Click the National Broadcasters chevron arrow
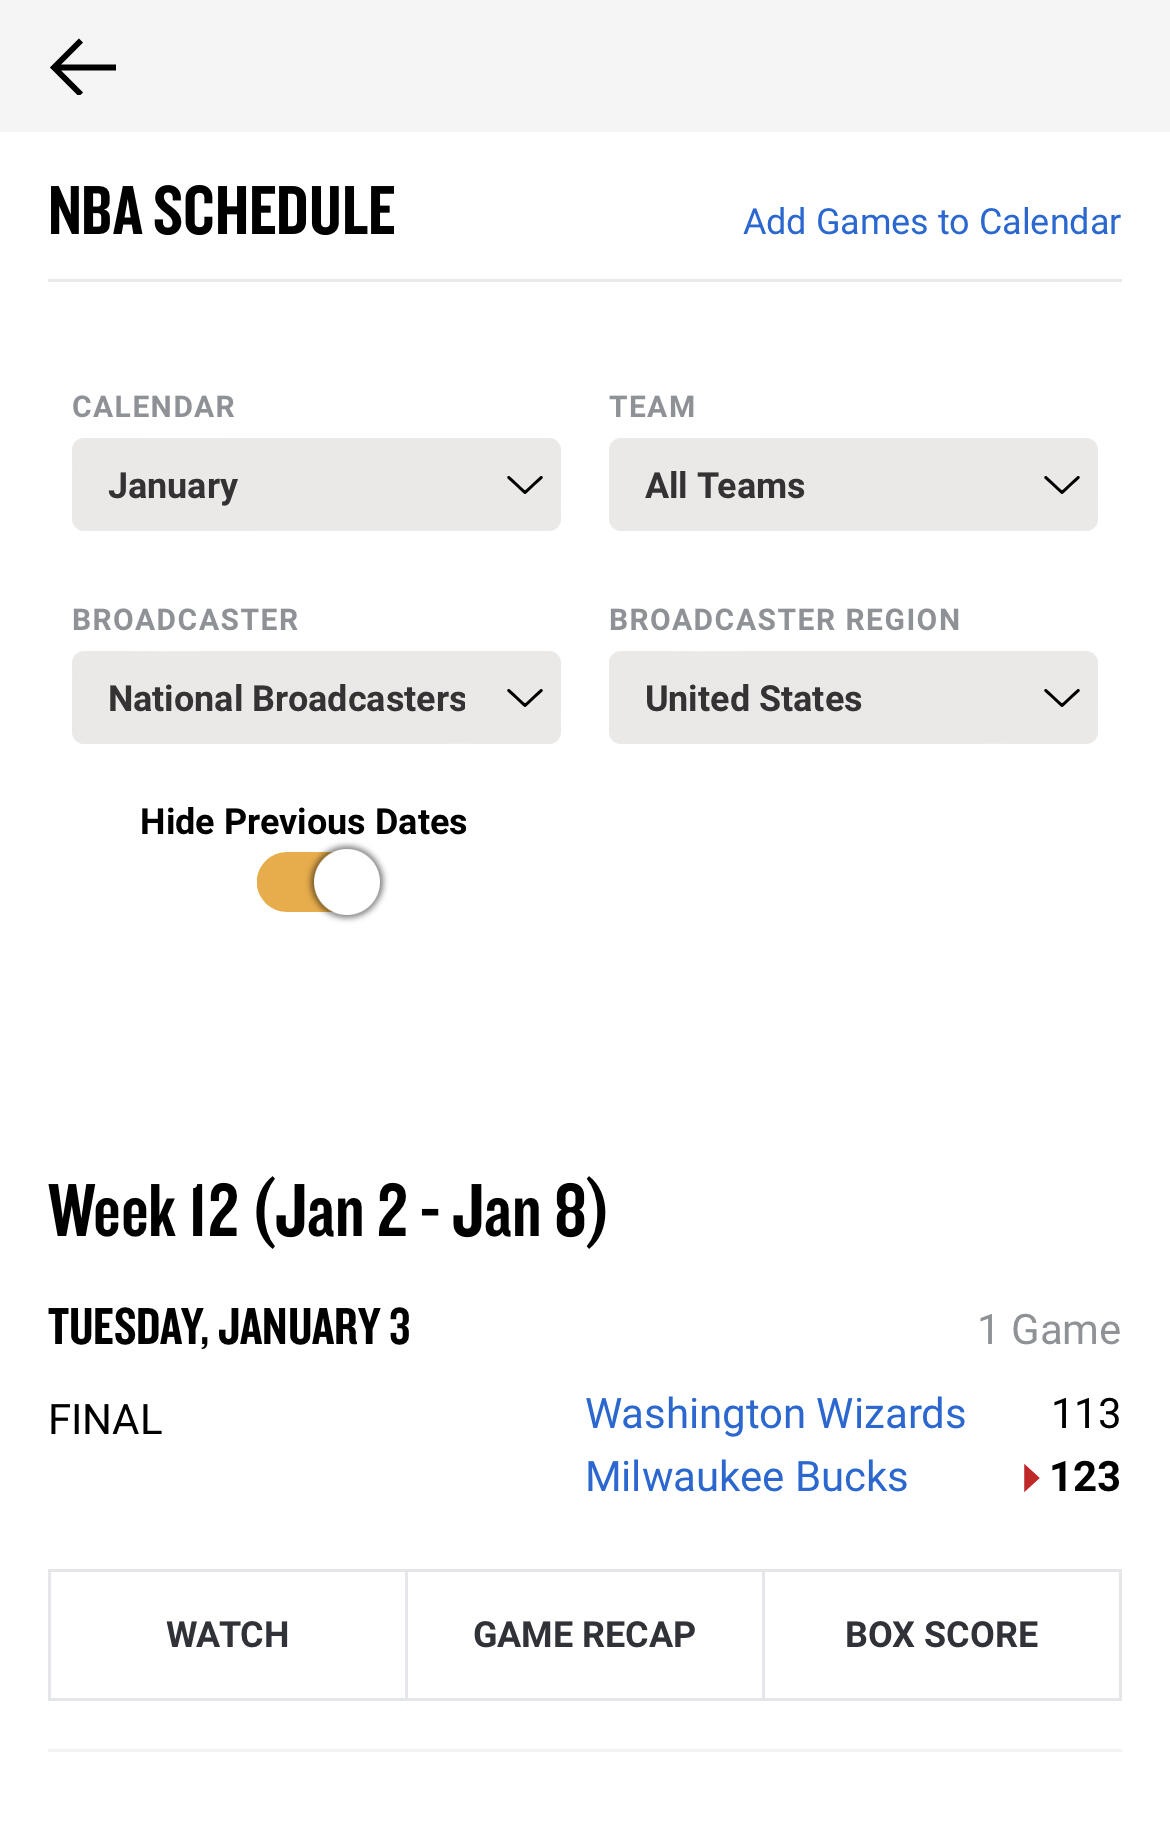1170x1840 pixels. pos(524,698)
